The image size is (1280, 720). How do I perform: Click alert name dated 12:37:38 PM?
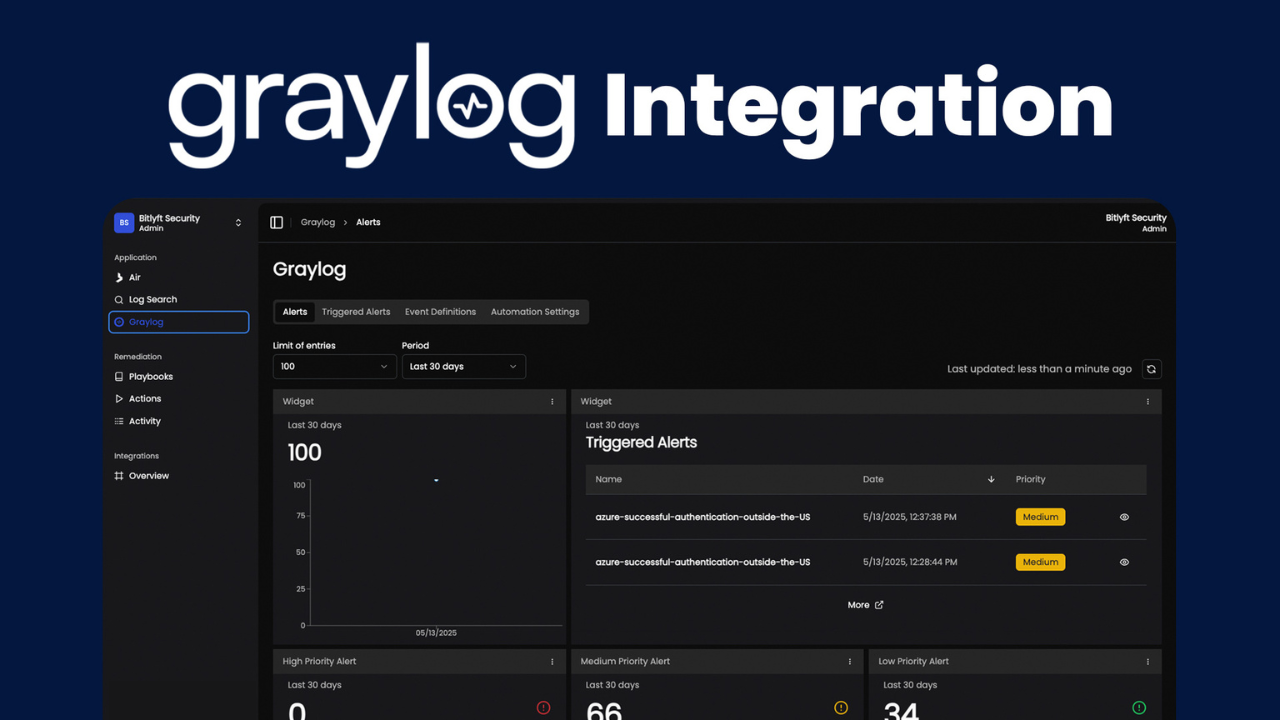click(702, 517)
